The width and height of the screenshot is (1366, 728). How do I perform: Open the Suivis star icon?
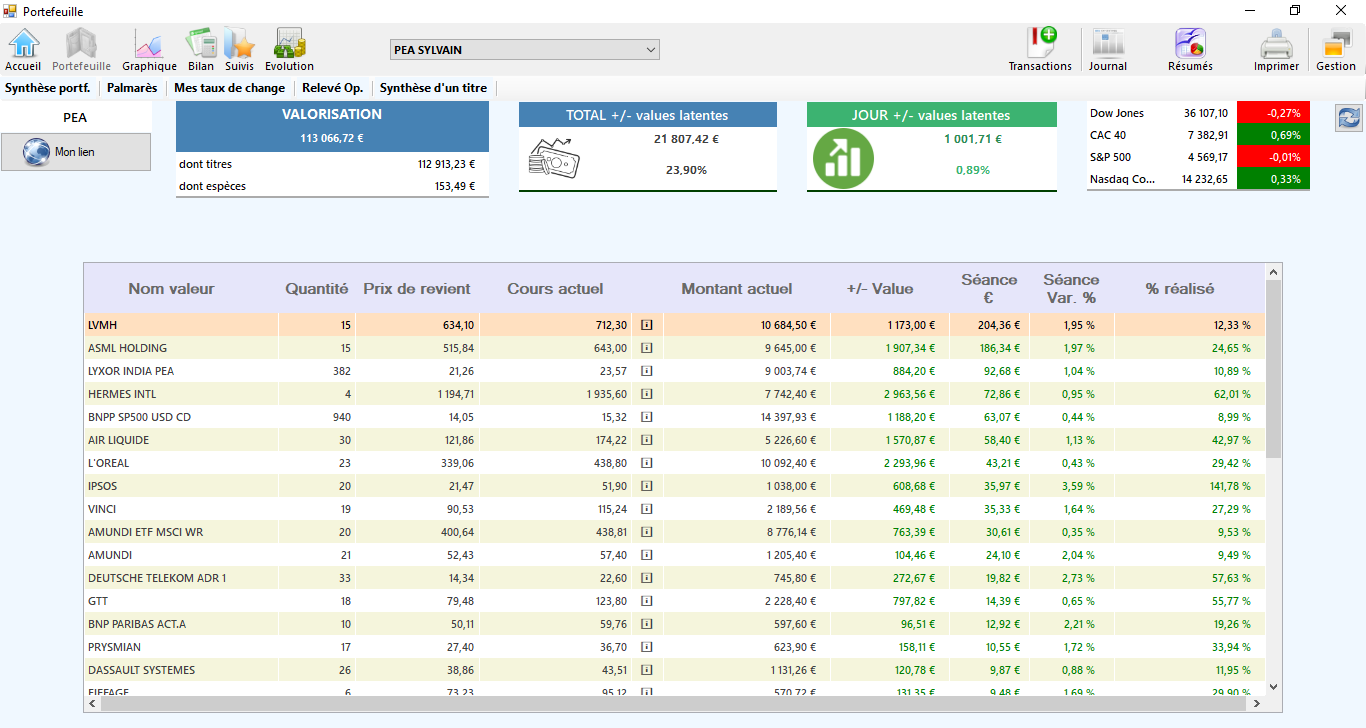coord(239,49)
